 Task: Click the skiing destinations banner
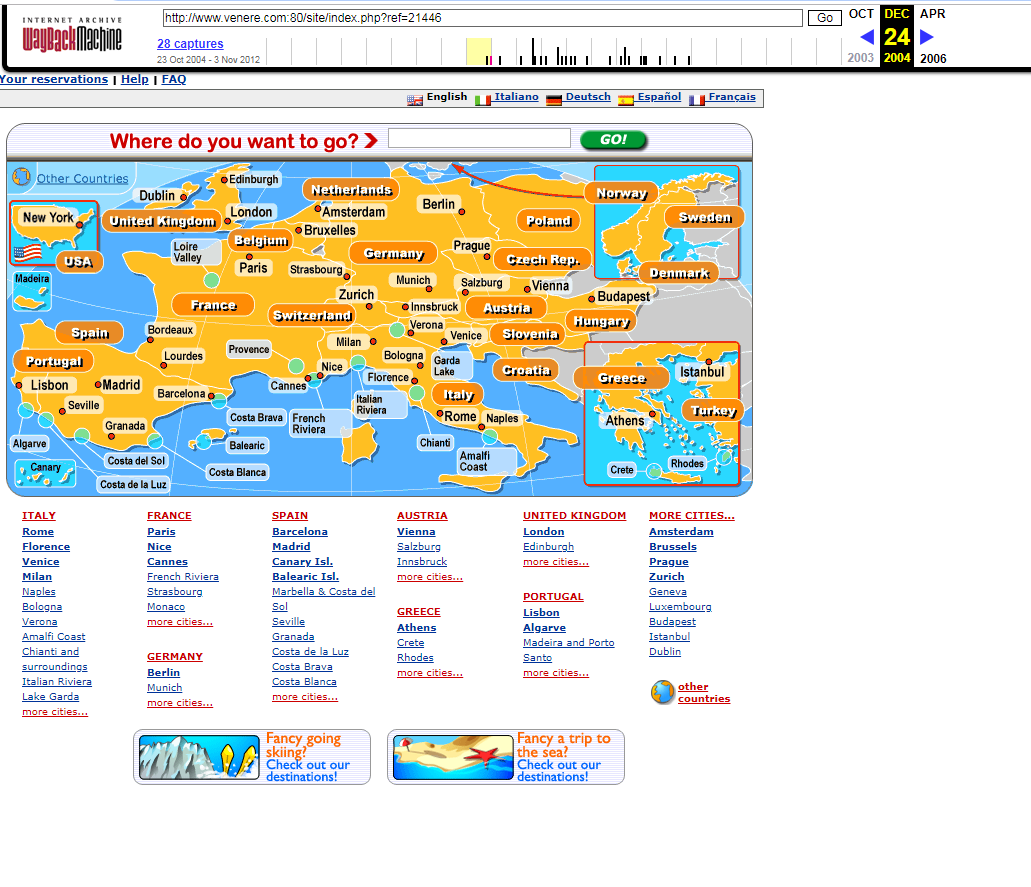[252, 757]
